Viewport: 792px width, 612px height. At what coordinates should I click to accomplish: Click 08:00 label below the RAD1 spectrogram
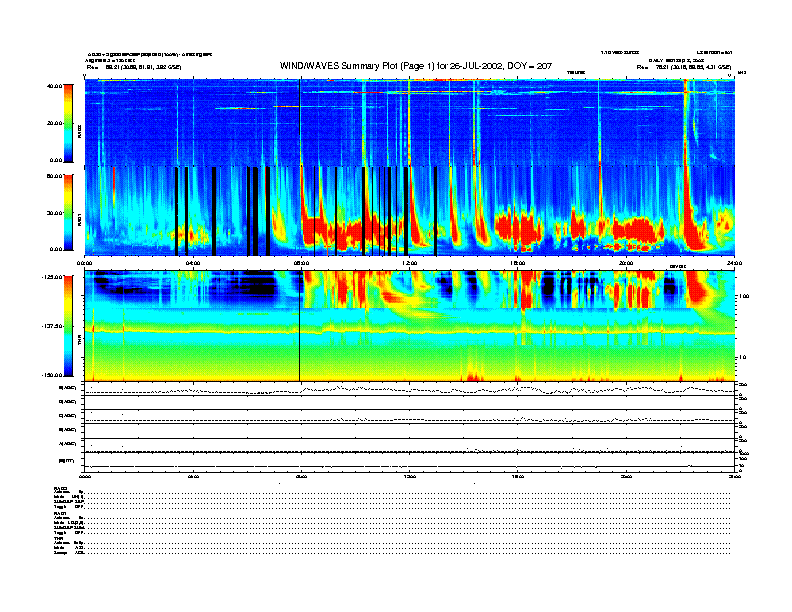point(301,263)
